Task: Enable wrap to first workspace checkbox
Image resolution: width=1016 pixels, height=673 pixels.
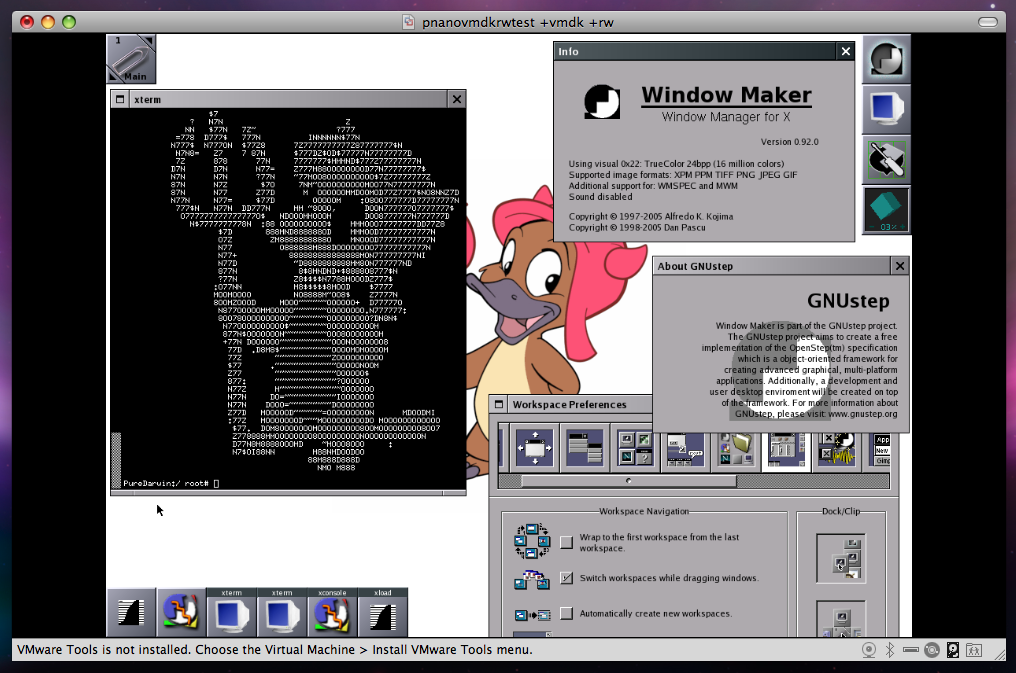Action: click(x=566, y=542)
